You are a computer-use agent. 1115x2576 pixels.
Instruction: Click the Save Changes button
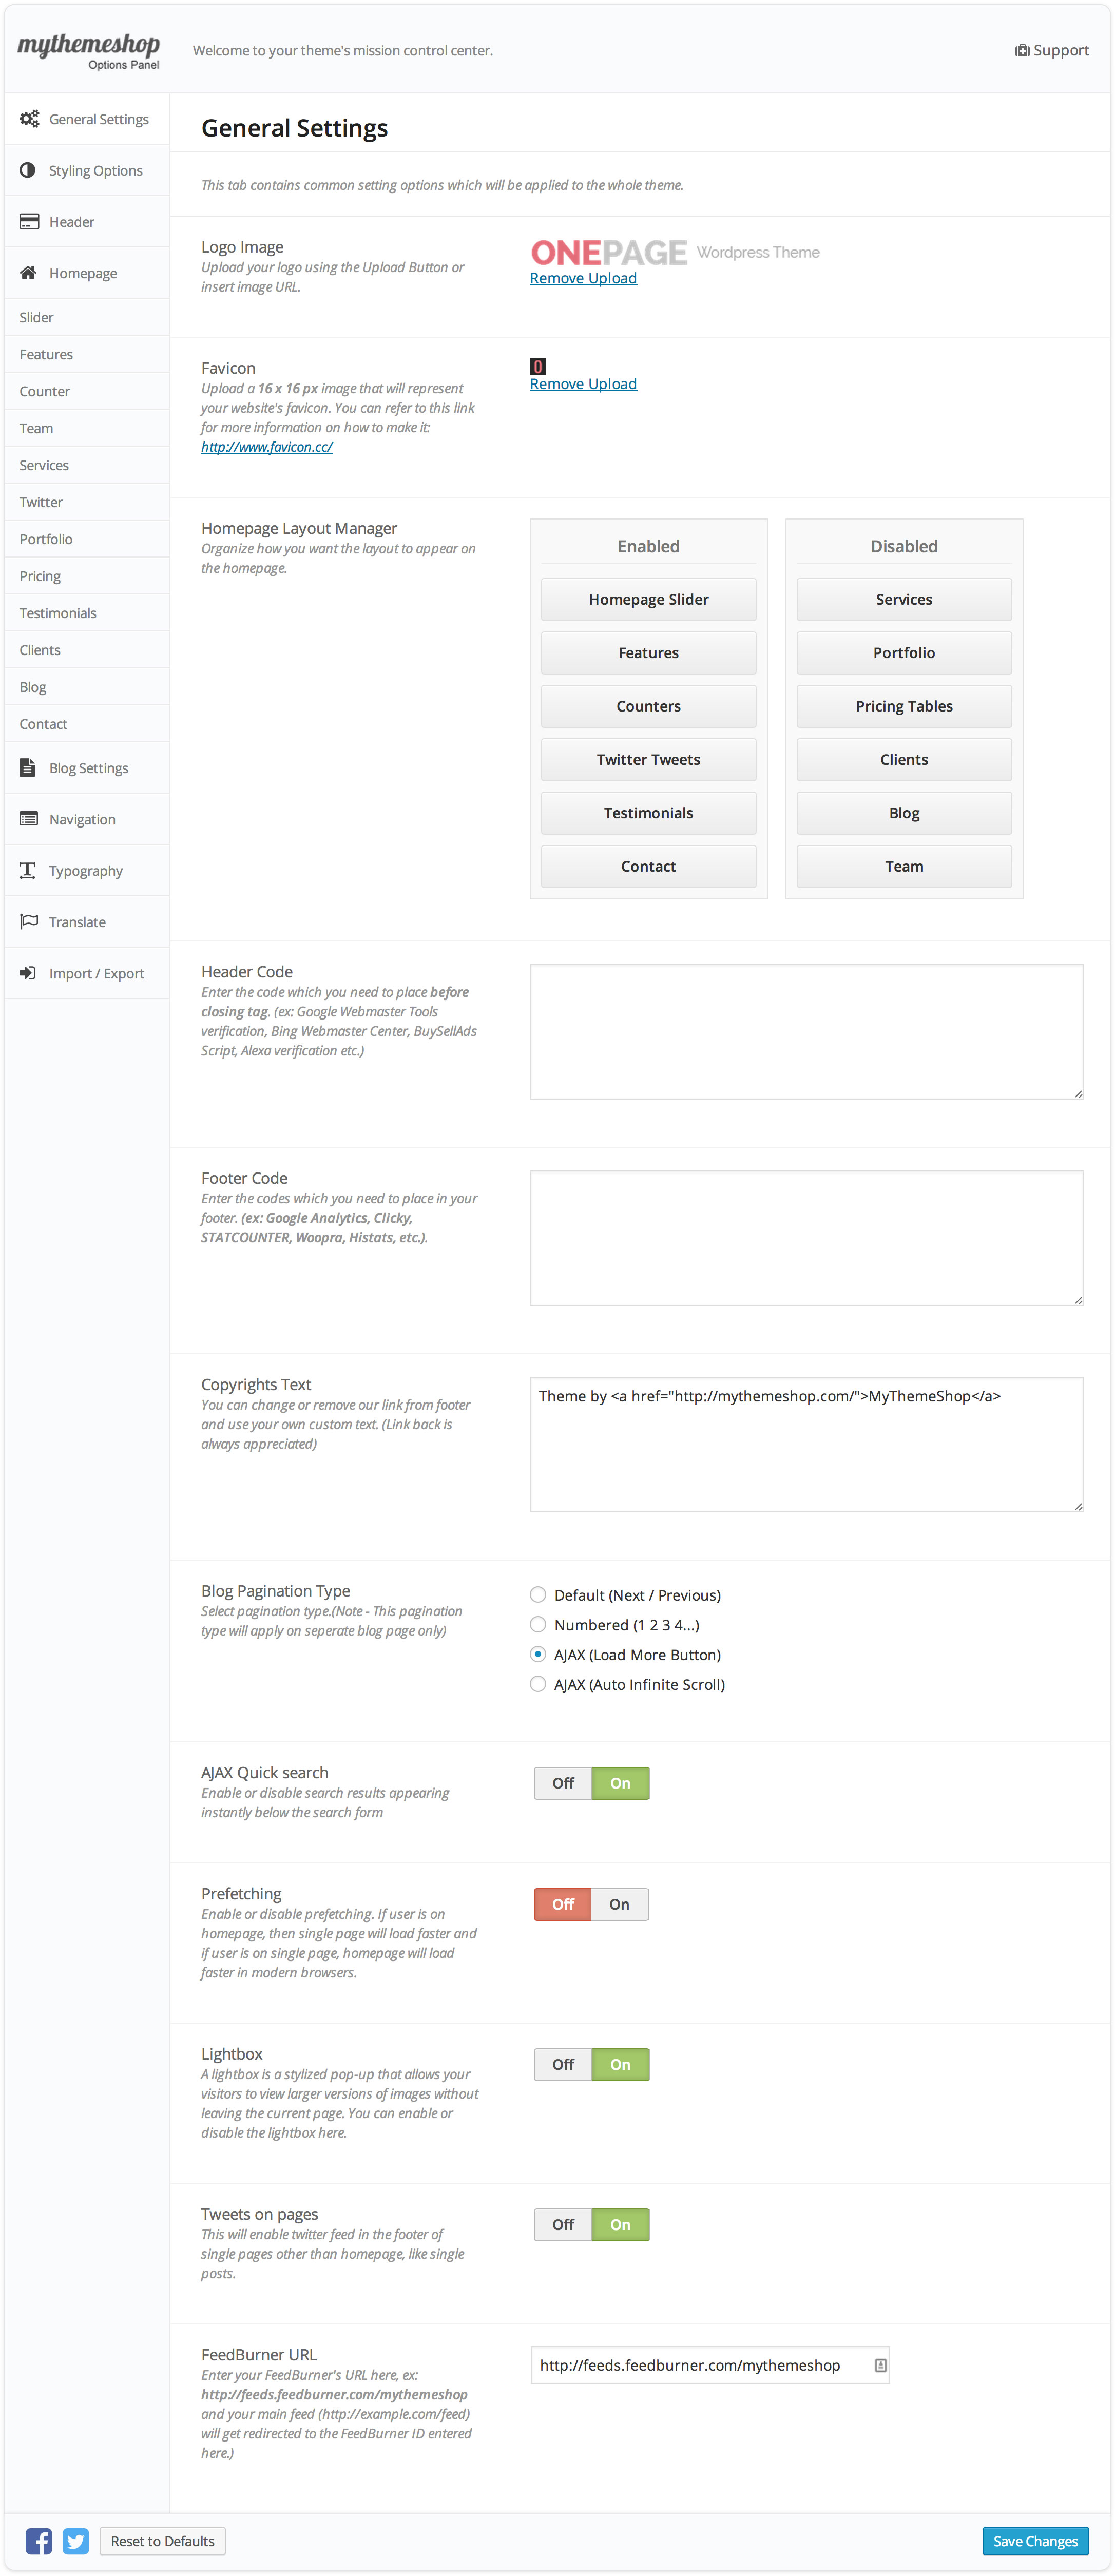pos(1035,2541)
